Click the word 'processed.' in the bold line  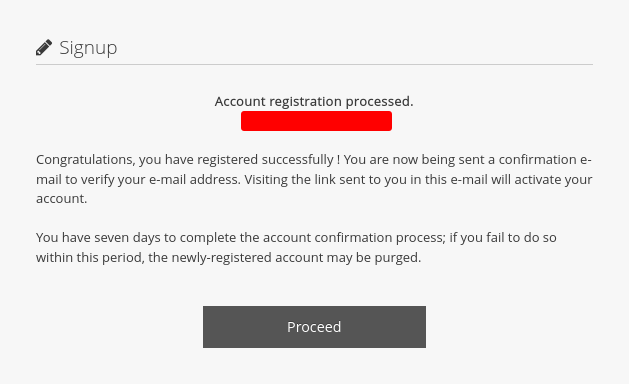tap(379, 102)
